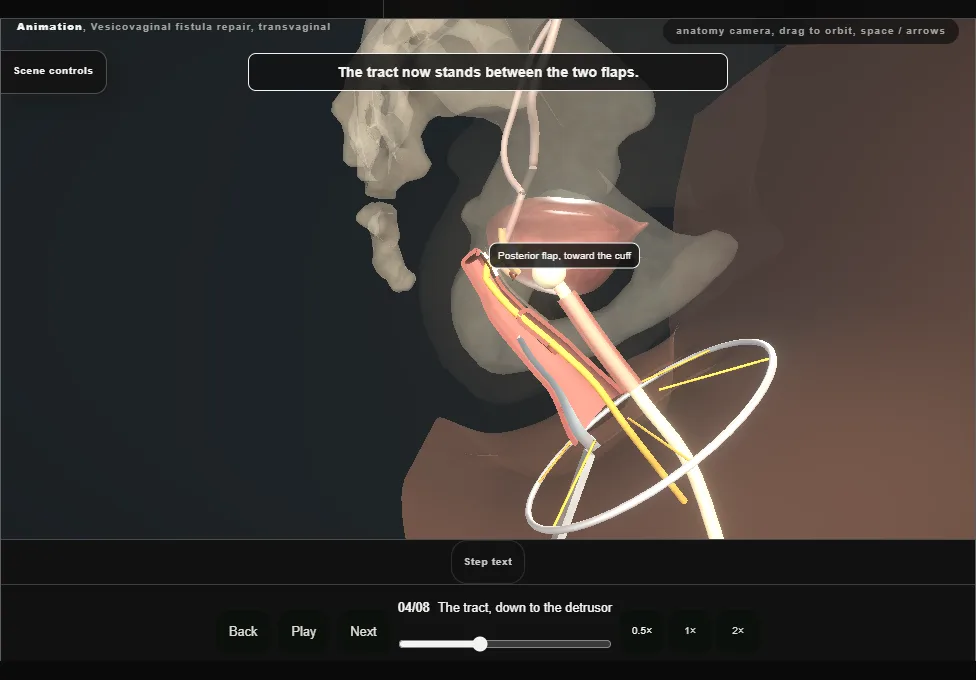This screenshot has height=680, width=976.
Task: Click the step counter '04/08'
Action: (x=414, y=608)
